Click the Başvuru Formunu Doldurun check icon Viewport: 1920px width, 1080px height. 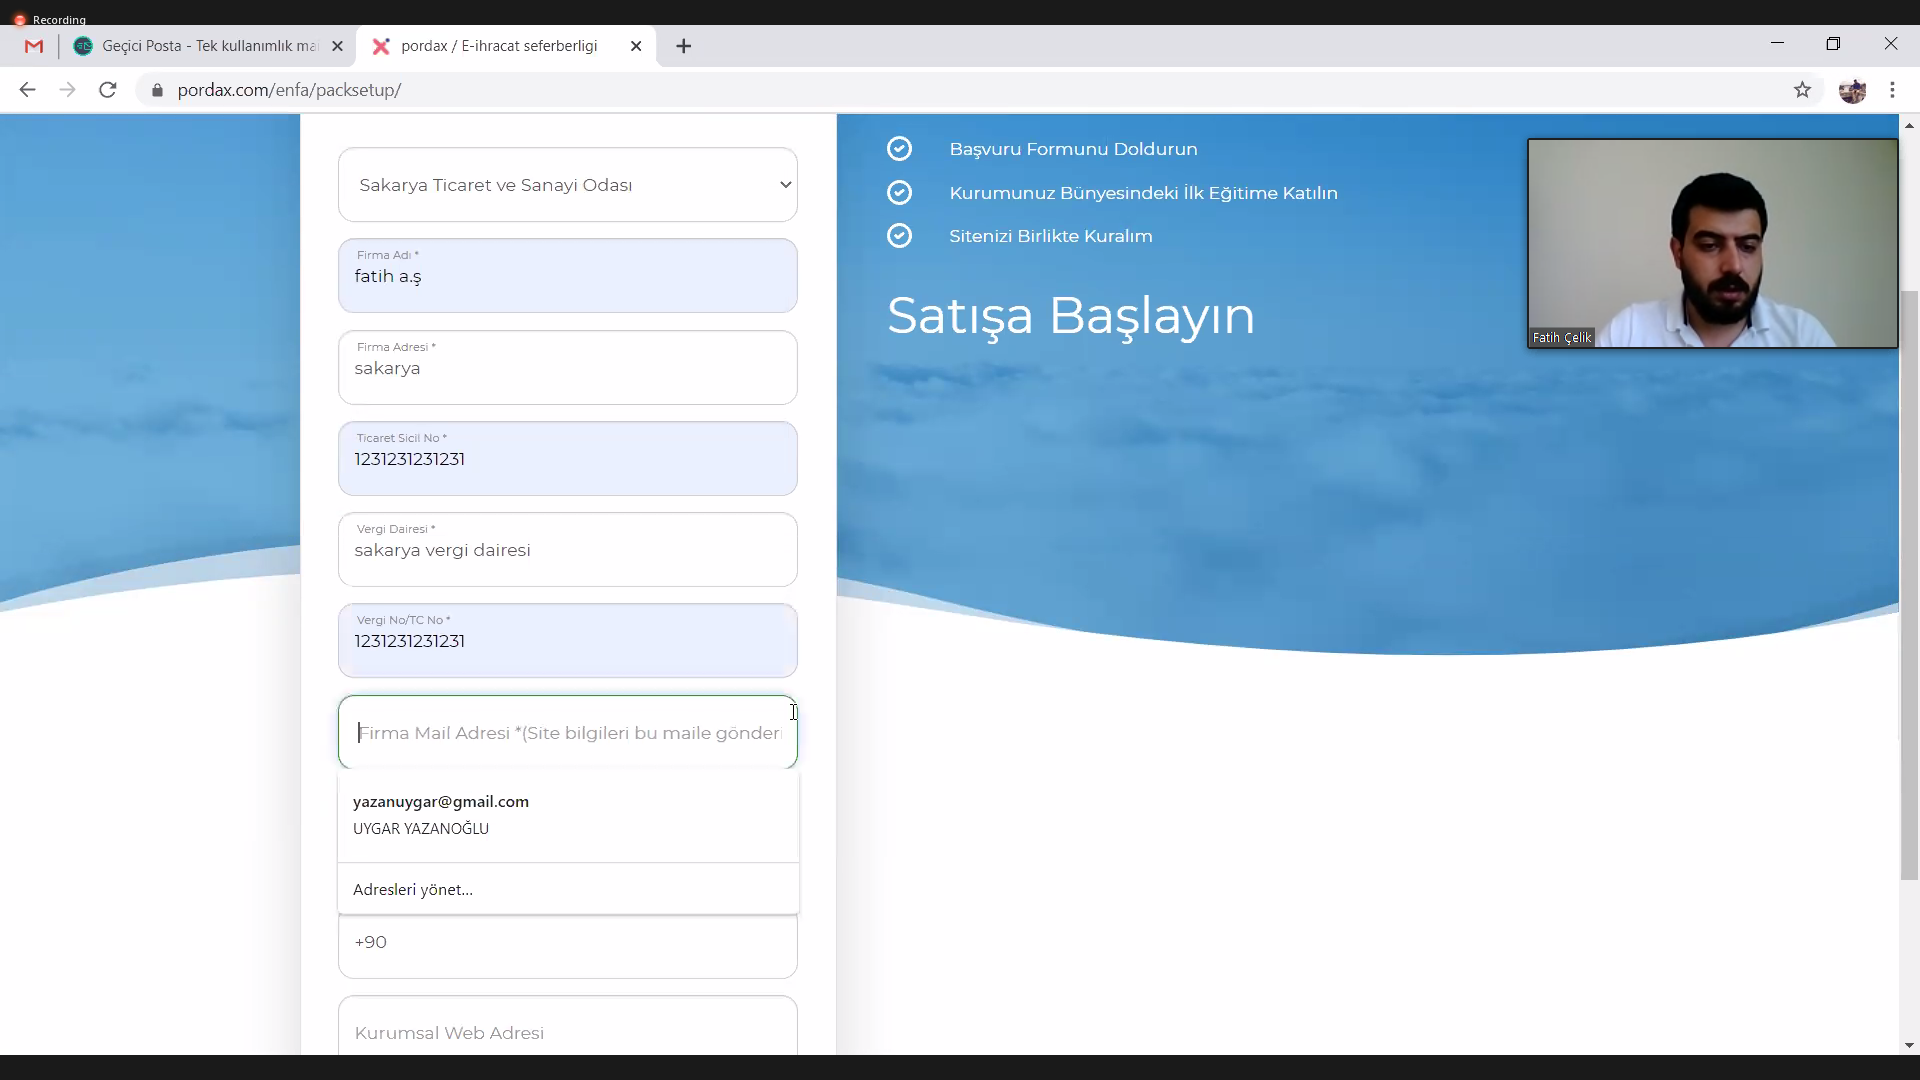(899, 149)
